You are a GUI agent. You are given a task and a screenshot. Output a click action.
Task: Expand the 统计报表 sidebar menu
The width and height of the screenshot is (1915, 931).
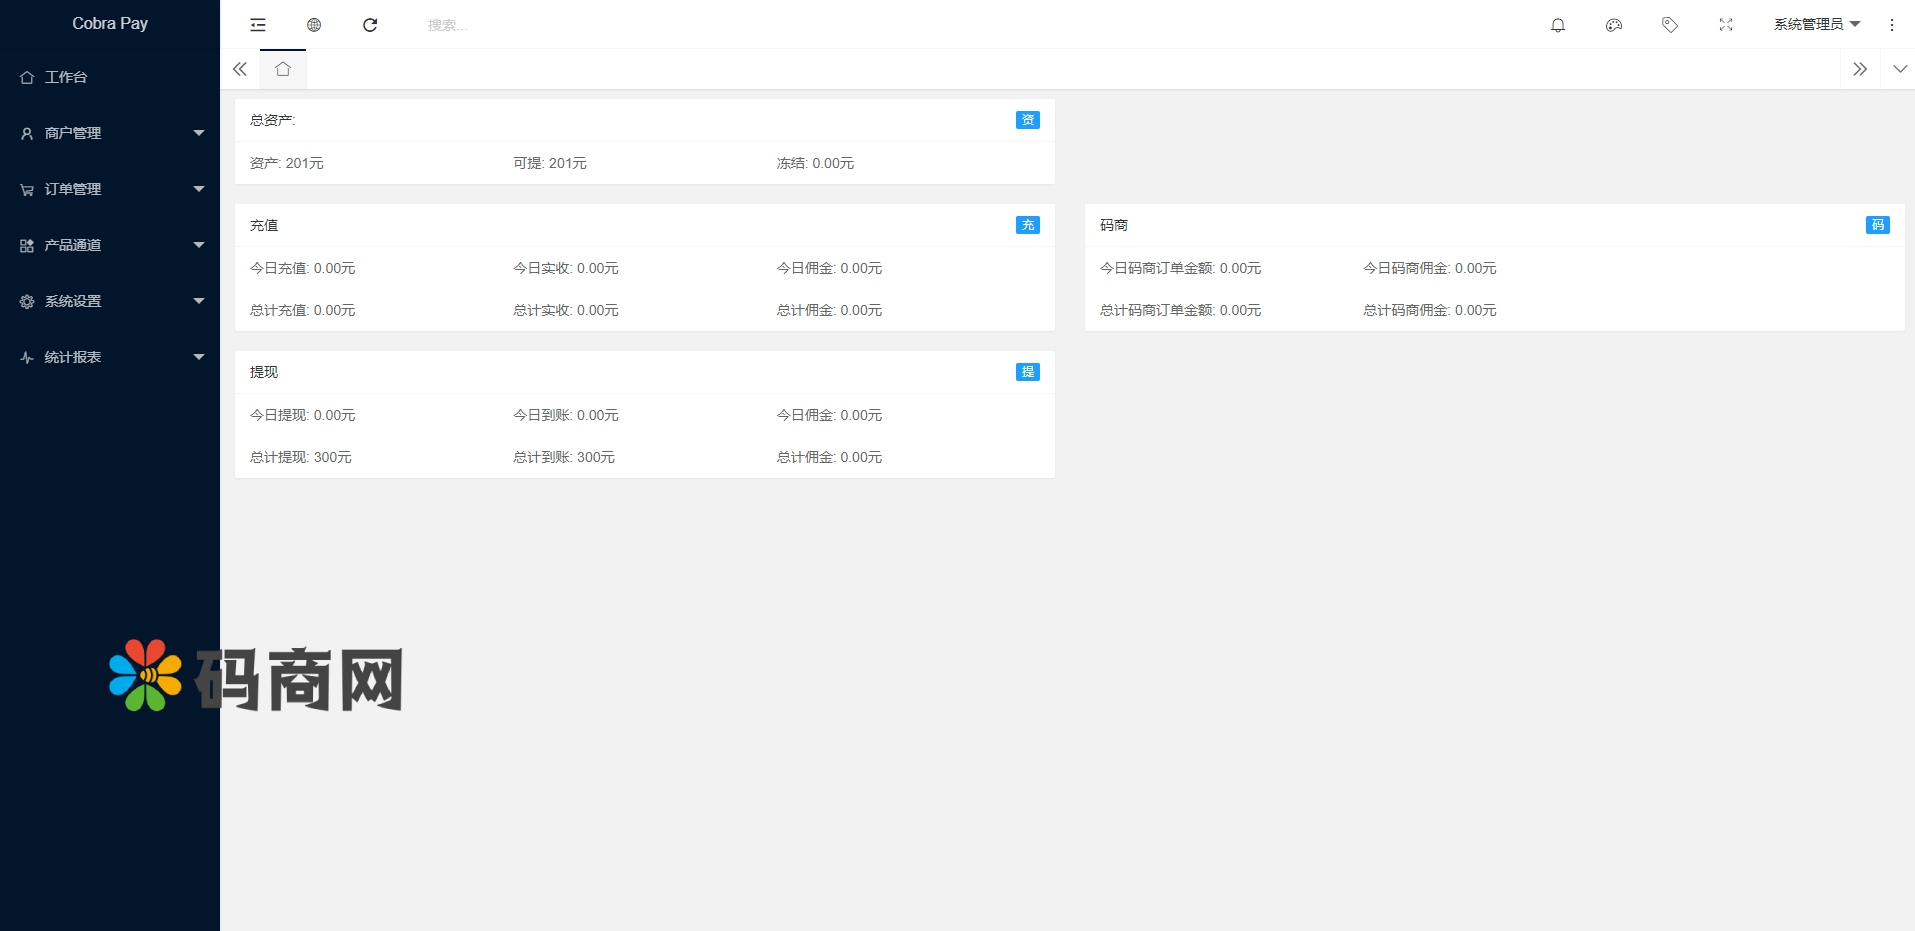click(x=110, y=357)
